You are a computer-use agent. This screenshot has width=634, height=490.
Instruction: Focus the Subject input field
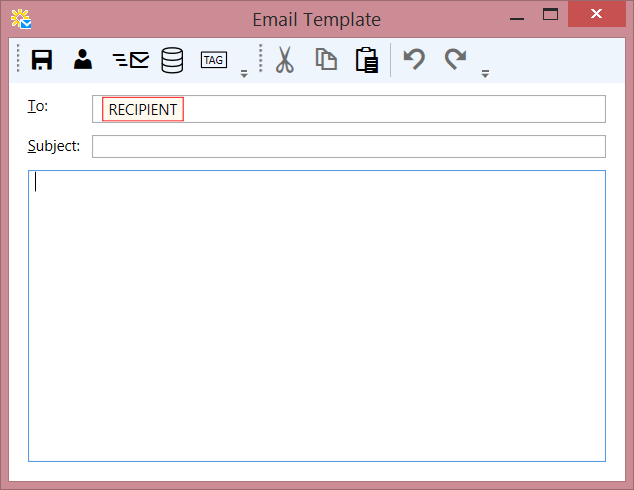click(x=348, y=146)
